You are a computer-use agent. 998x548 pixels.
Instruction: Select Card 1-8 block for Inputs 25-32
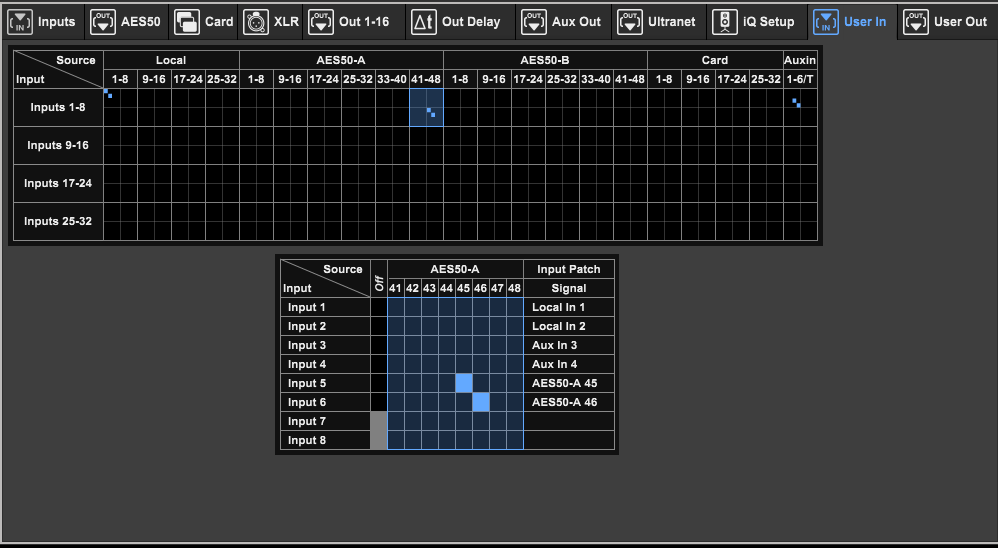pyautogui.click(x=664, y=221)
